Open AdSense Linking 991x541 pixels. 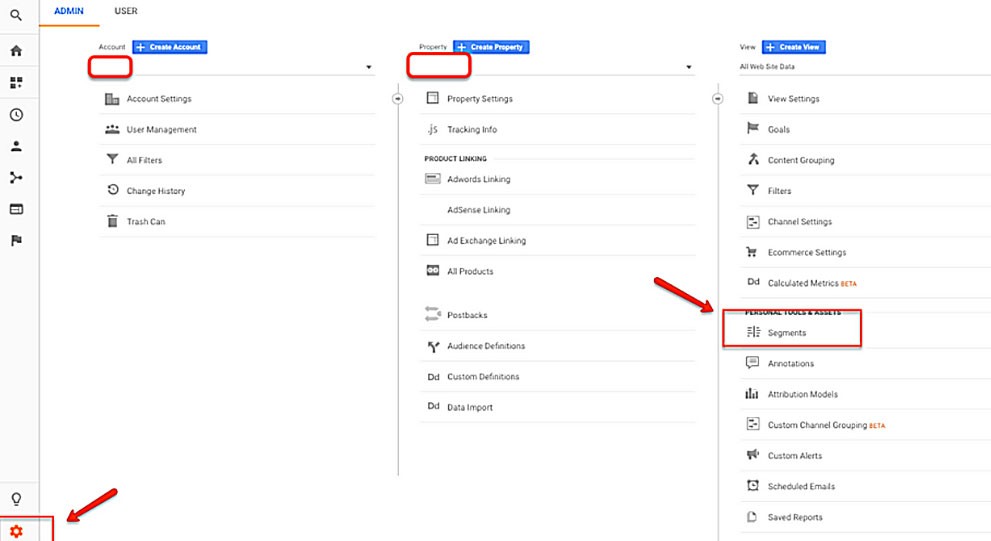478,210
